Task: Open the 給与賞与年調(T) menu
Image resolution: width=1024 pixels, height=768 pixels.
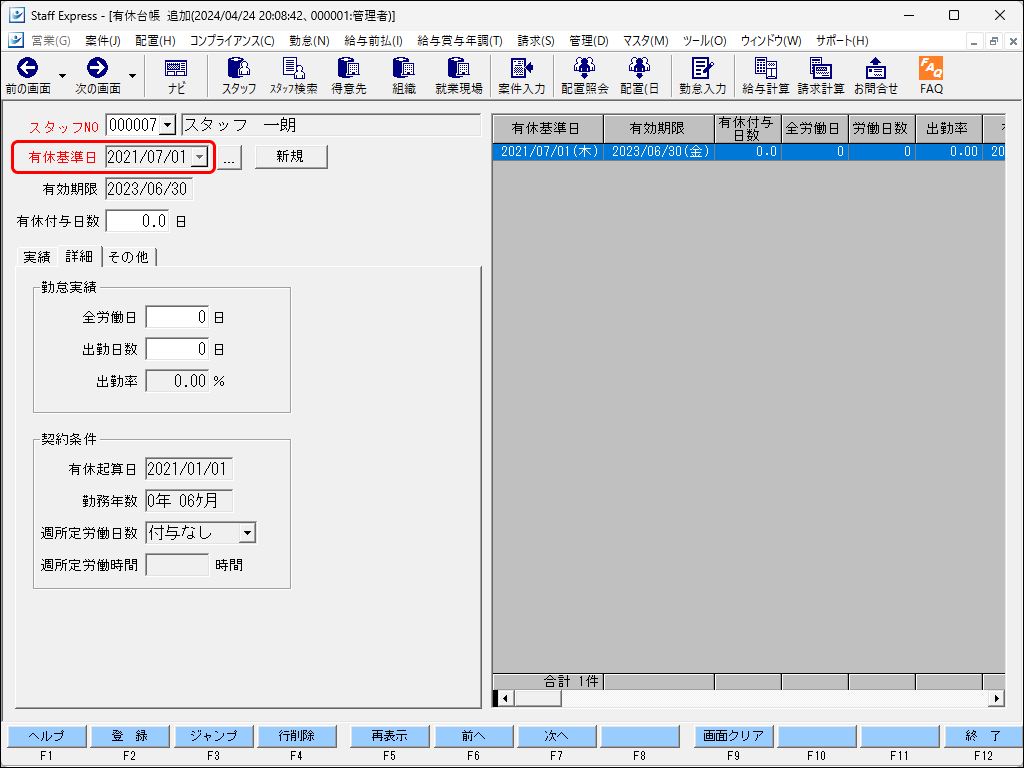Action: (460, 40)
